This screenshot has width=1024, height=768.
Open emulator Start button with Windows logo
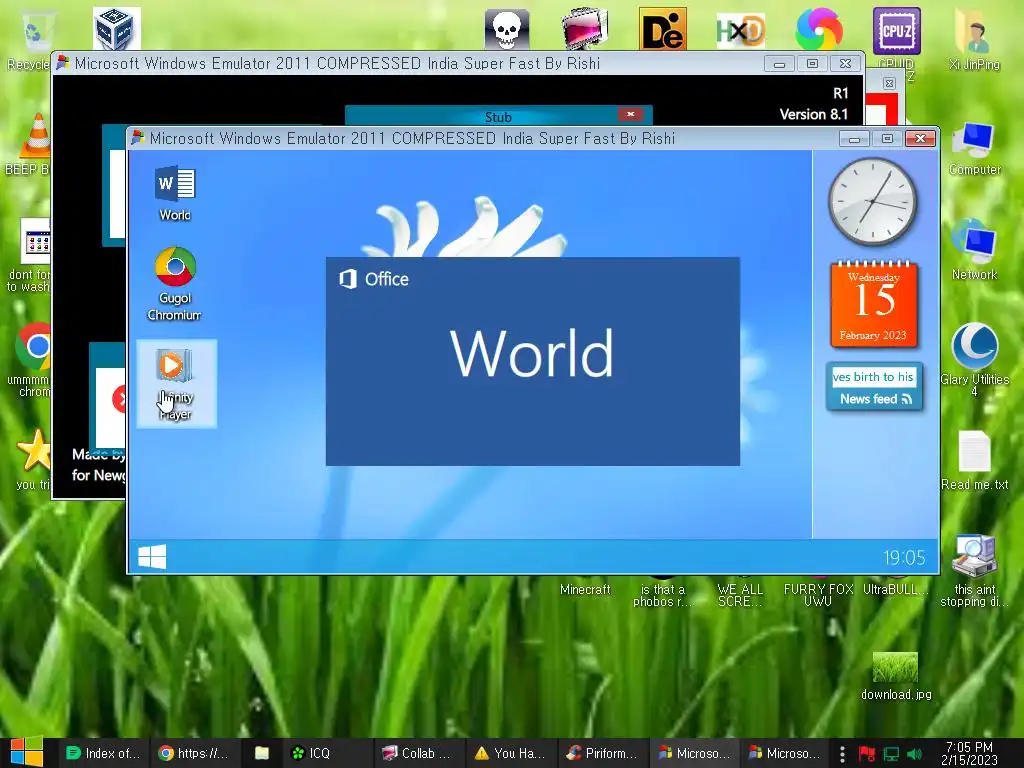(152, 557)
